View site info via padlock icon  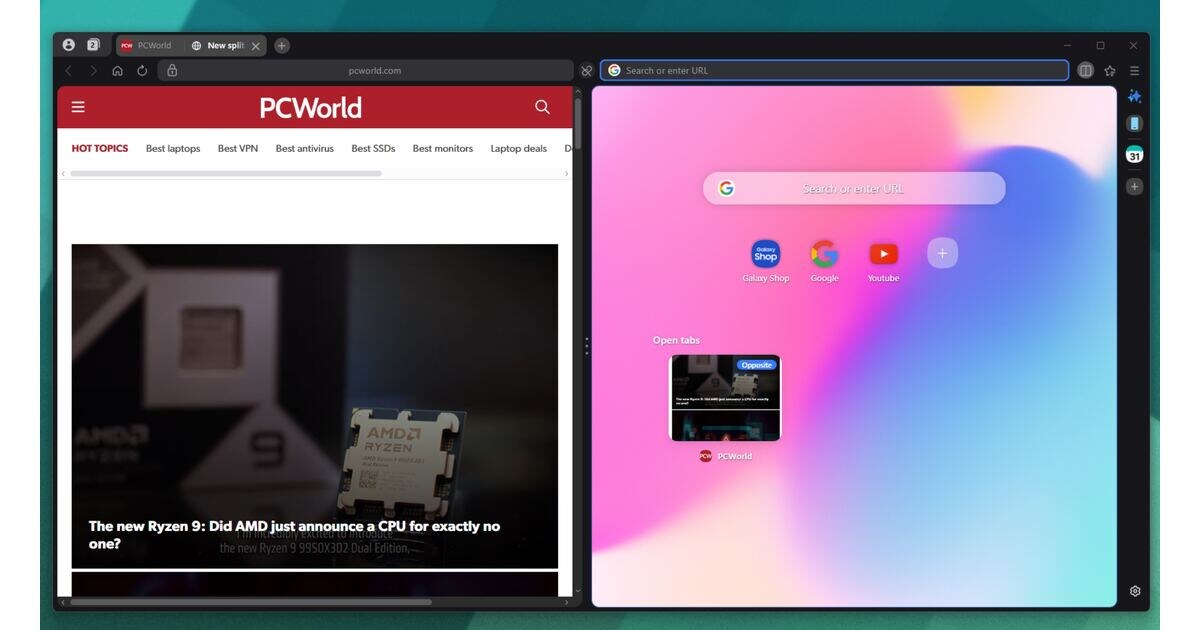tap(172, 71)
